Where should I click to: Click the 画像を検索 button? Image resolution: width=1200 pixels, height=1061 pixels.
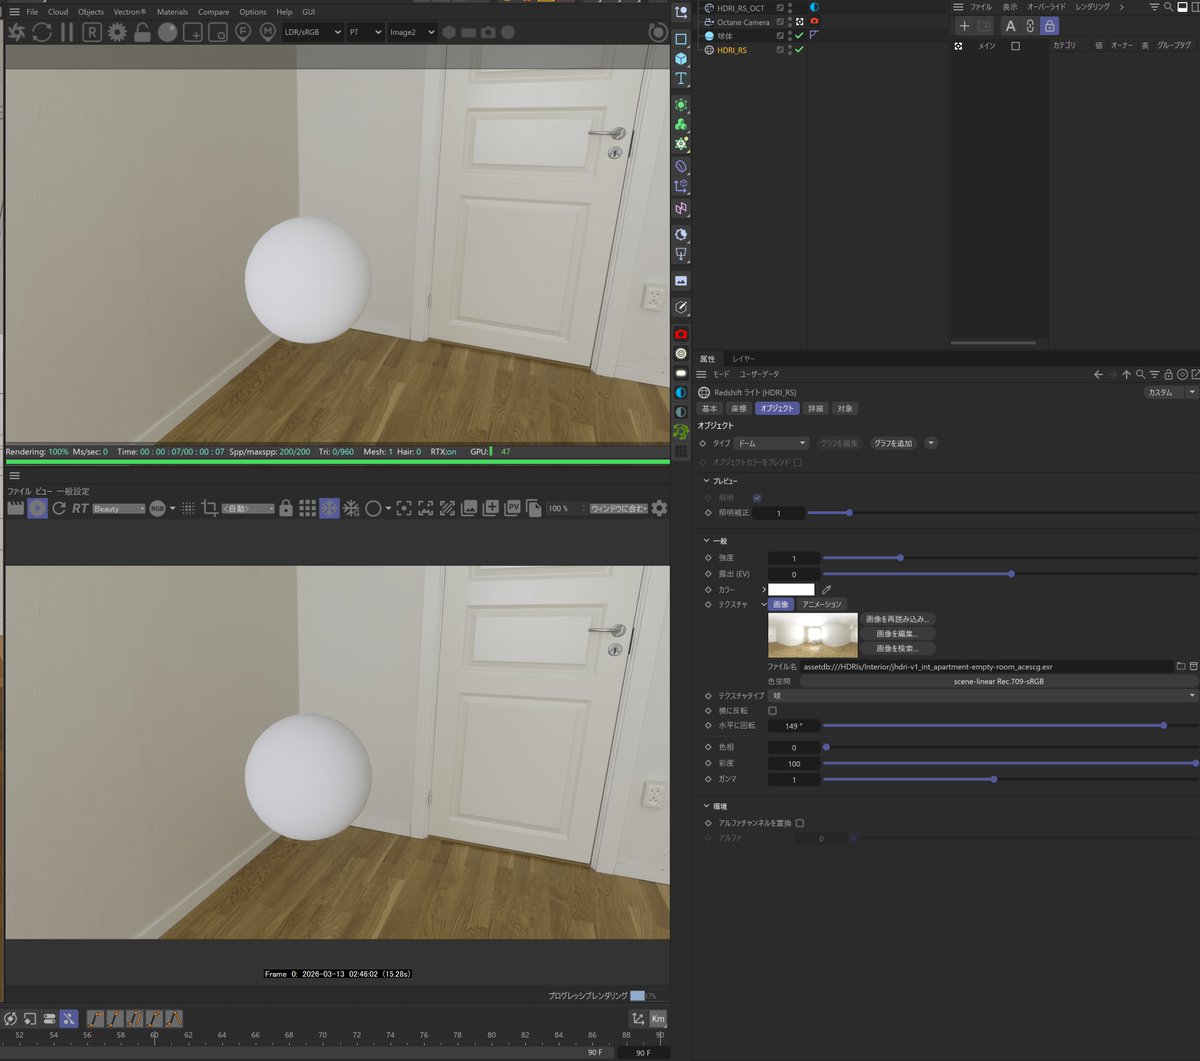point(898,649)
